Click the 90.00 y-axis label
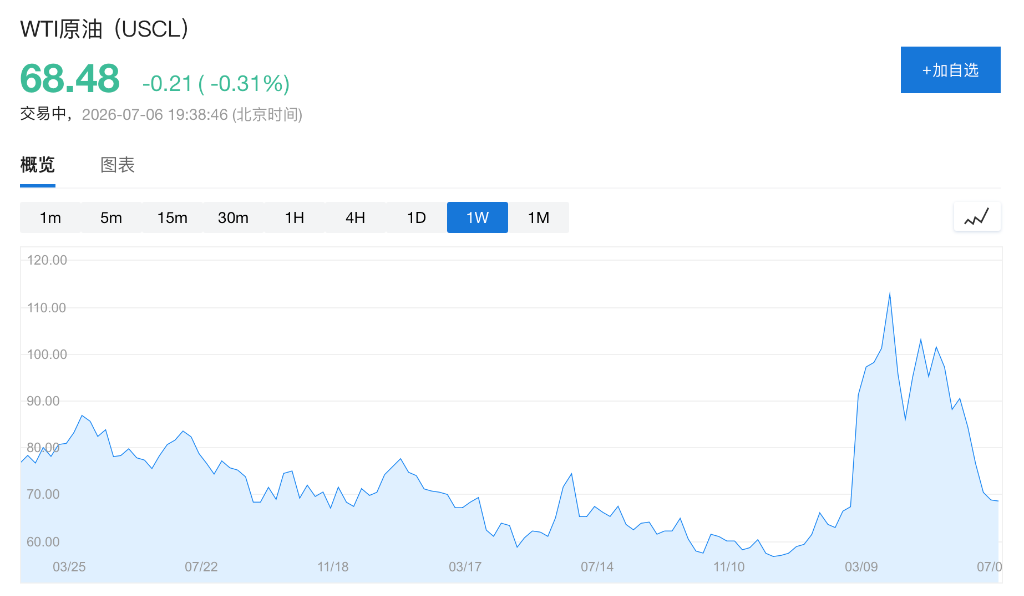 click(43, 401)
